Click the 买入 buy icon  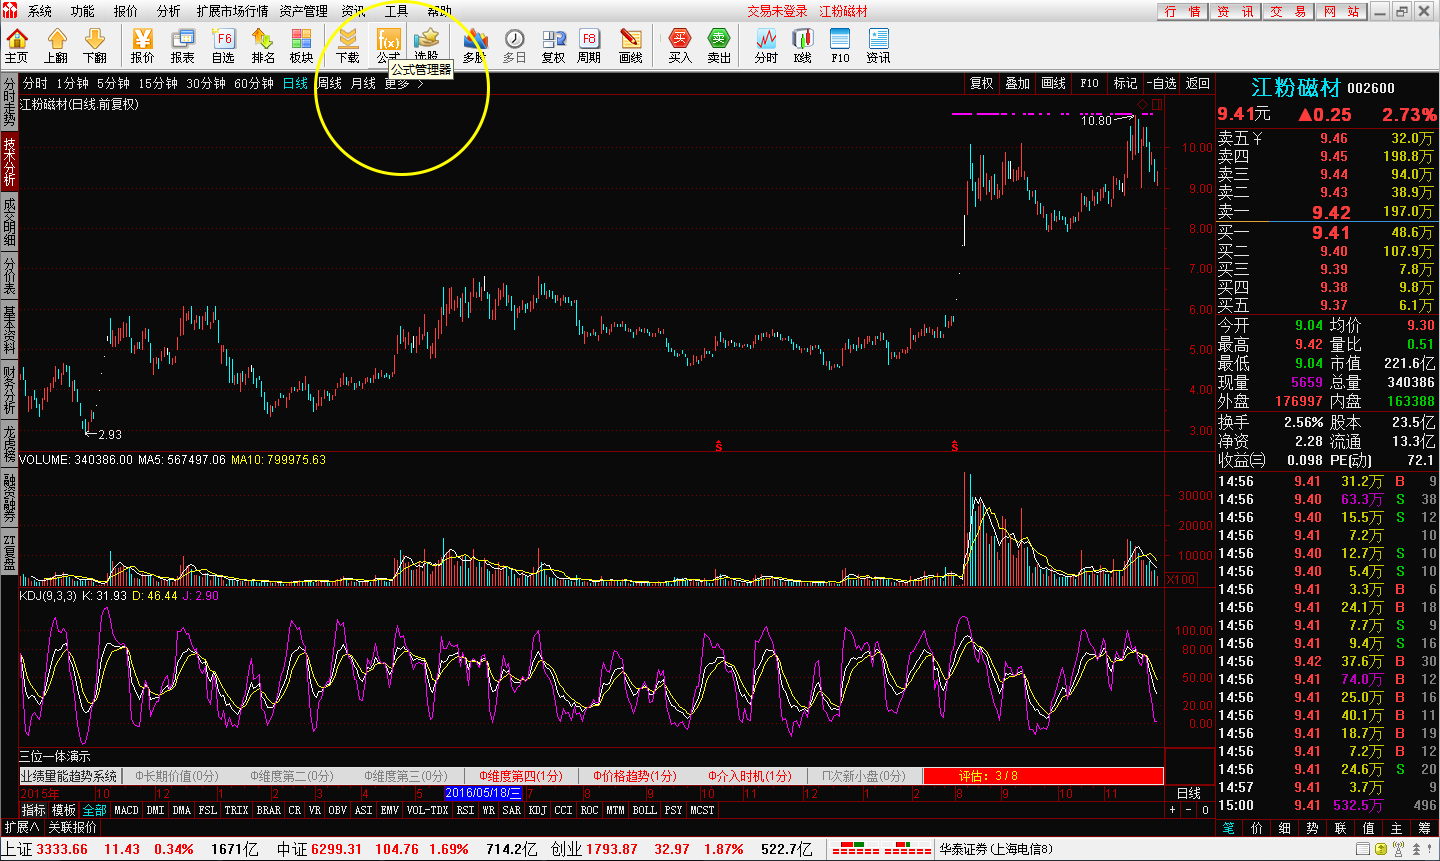(680, 45)
